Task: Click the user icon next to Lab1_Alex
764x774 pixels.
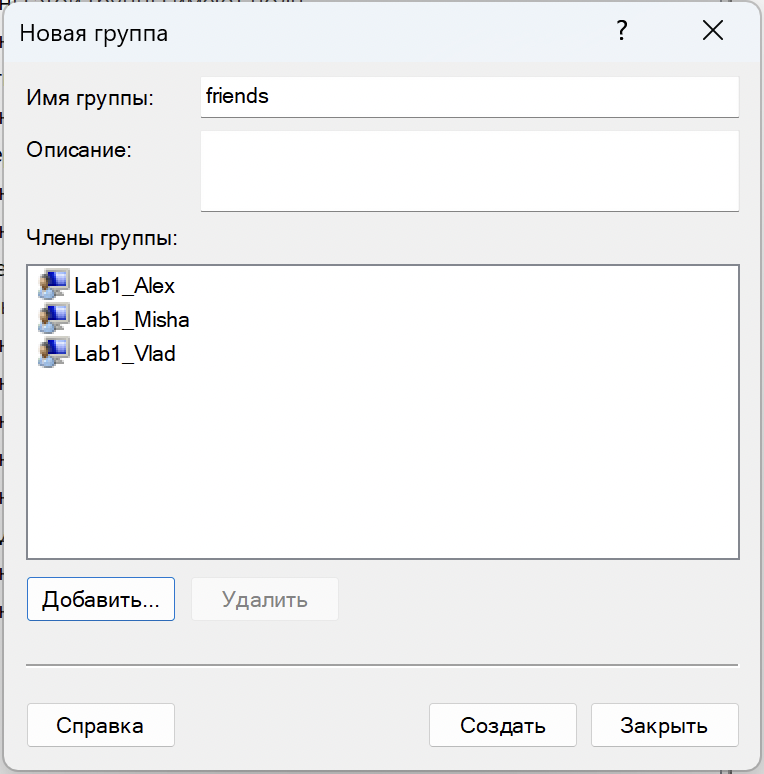Action: coord(52,285)
